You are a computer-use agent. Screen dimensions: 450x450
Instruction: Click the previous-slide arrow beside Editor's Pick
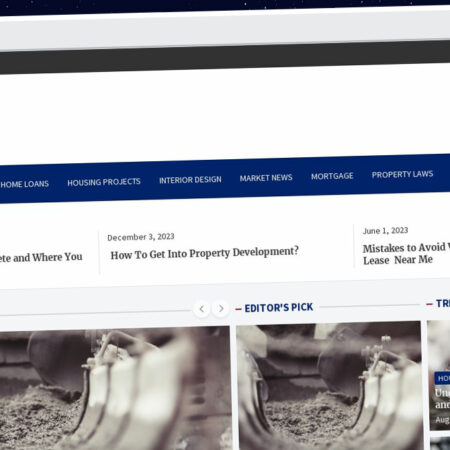click(202, 309)
